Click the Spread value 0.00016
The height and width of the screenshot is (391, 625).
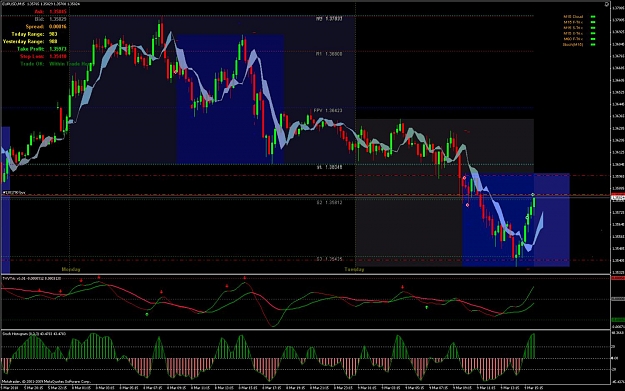pos(58,27)
